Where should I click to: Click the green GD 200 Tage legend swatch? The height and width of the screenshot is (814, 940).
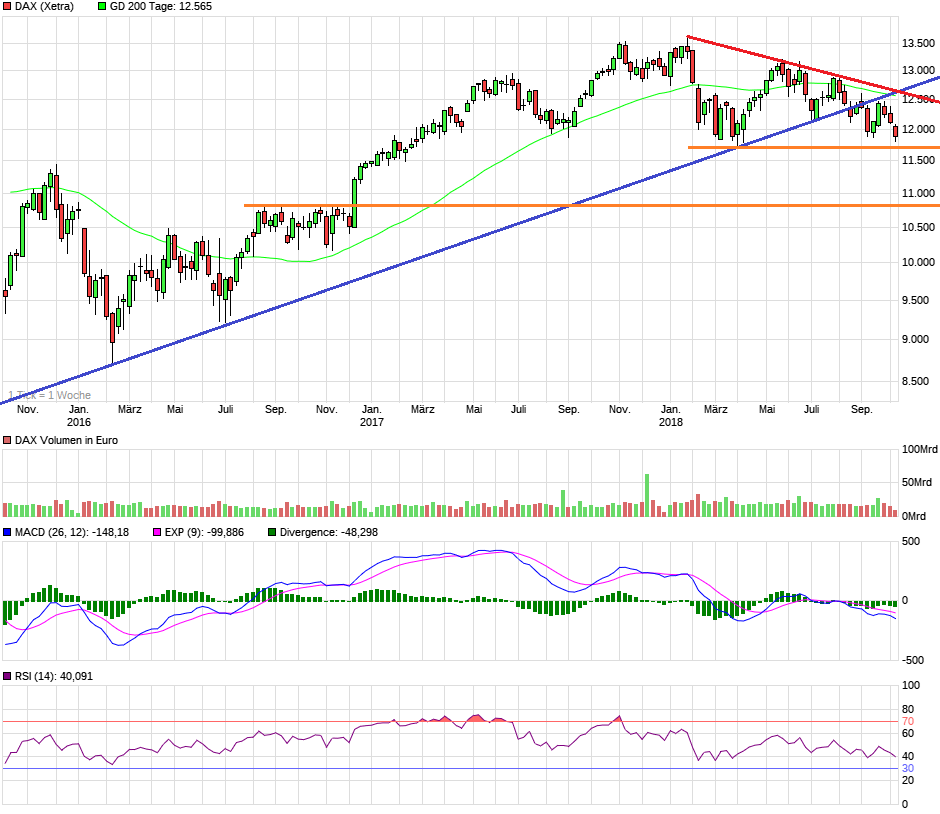coord(102,7)
